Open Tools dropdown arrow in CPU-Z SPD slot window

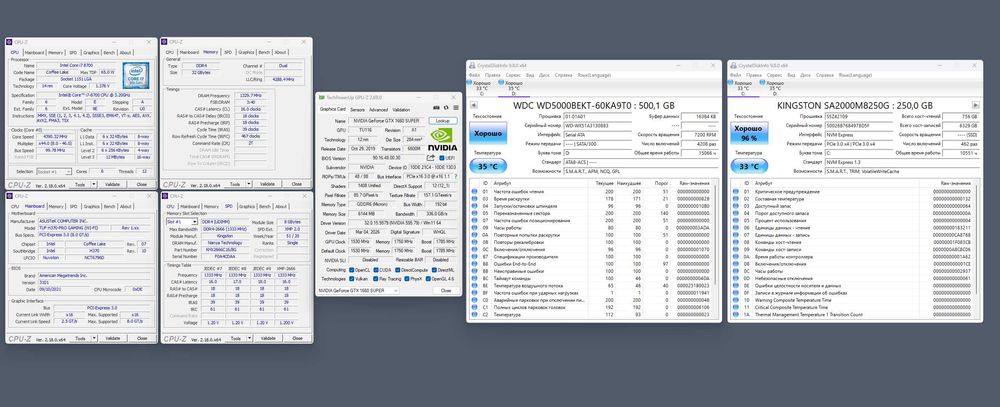[x=249, y=338]
